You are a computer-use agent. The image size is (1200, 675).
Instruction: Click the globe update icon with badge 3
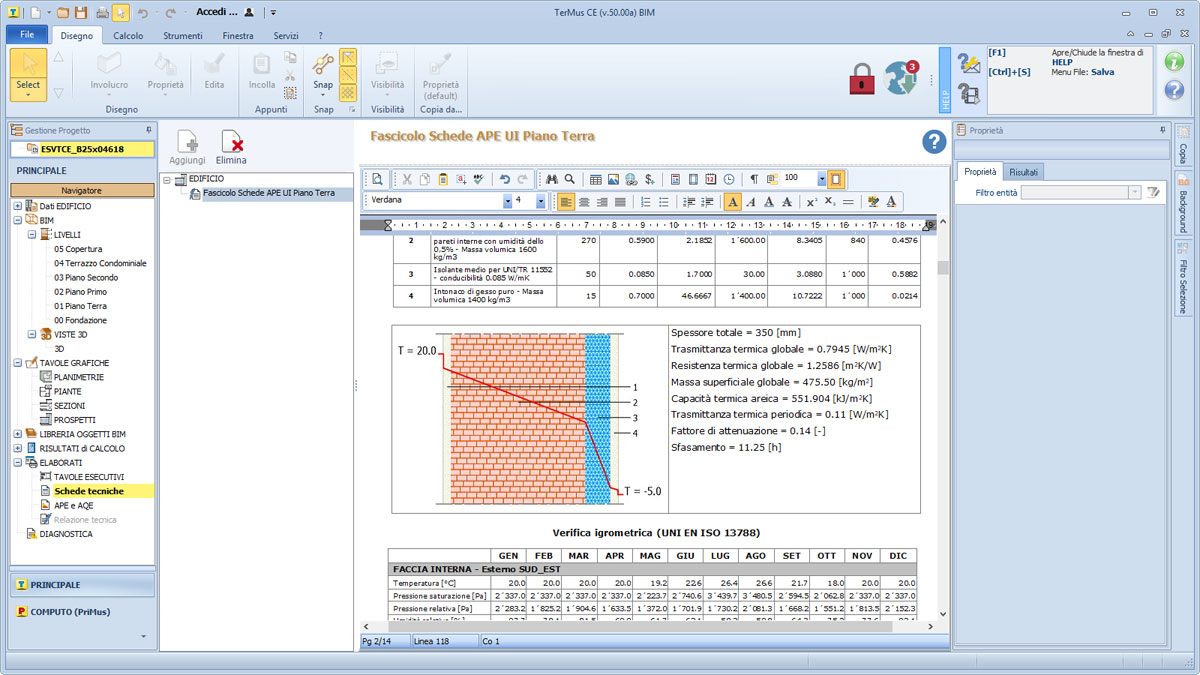click(x=903, y=78)
